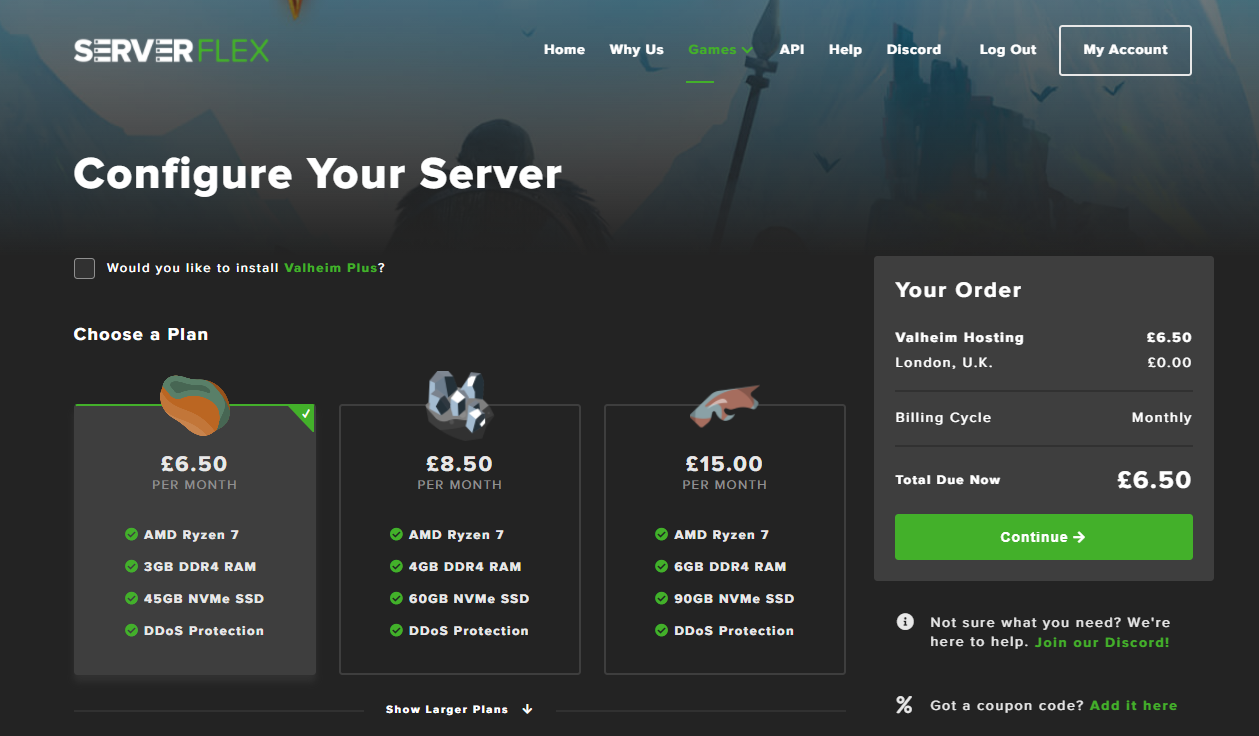Open the Why Us page
Viewport: 1259px width, 736px height.
click(x=636, y=49)
